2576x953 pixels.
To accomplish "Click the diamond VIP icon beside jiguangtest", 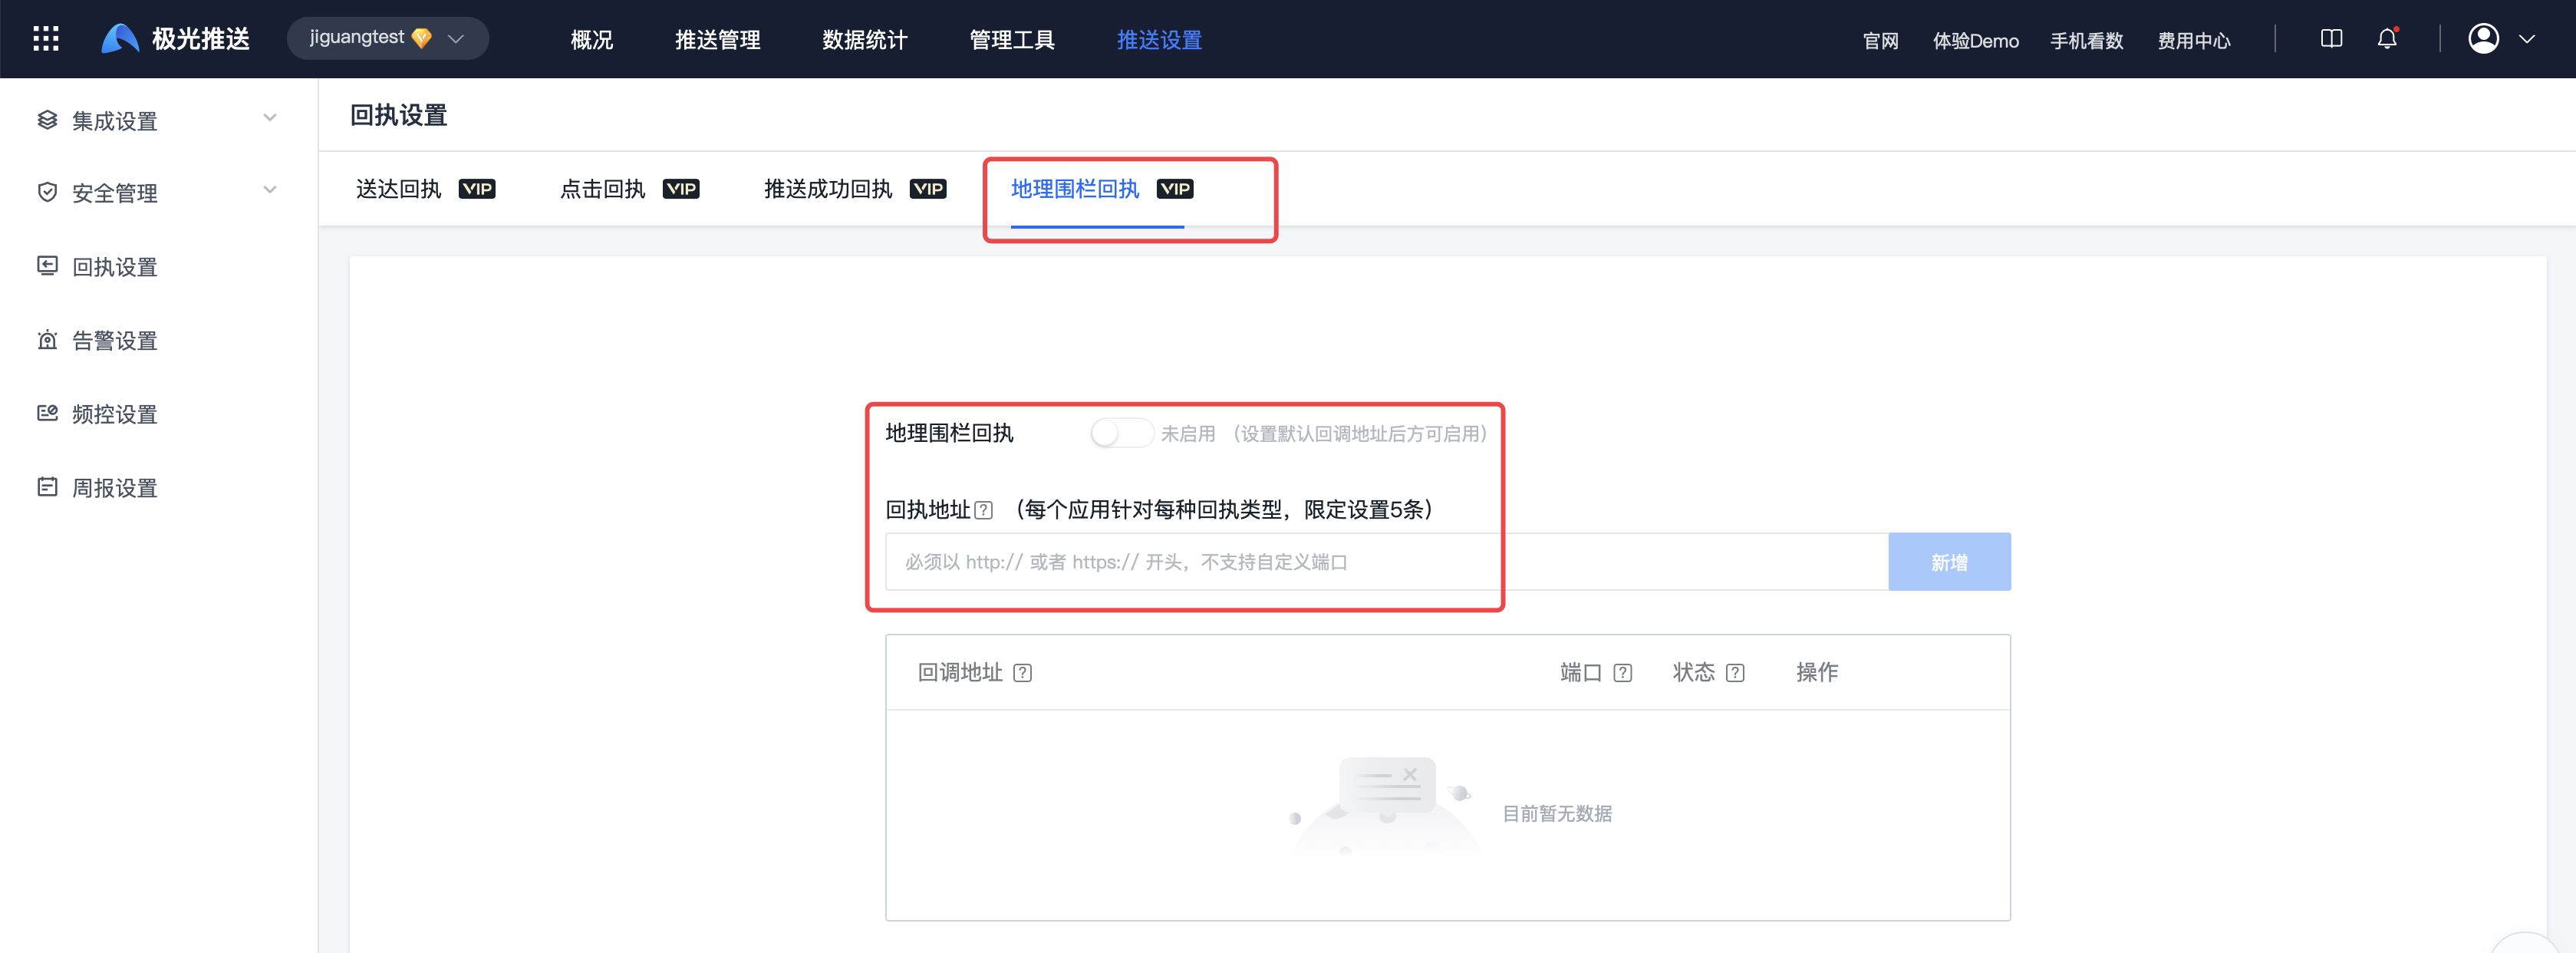I will coord(422,38).
